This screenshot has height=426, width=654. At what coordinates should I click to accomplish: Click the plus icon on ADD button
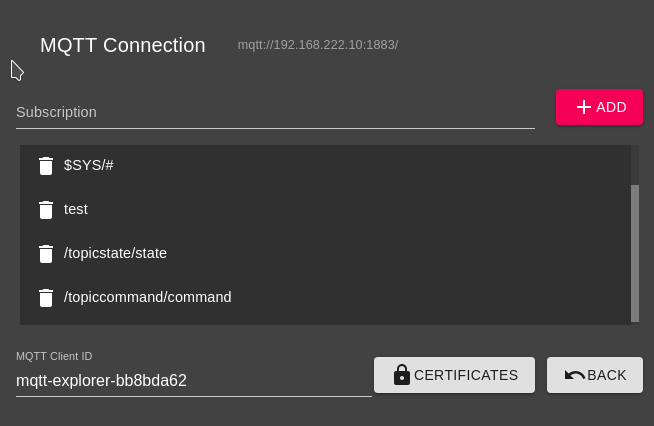pos(584,107)
